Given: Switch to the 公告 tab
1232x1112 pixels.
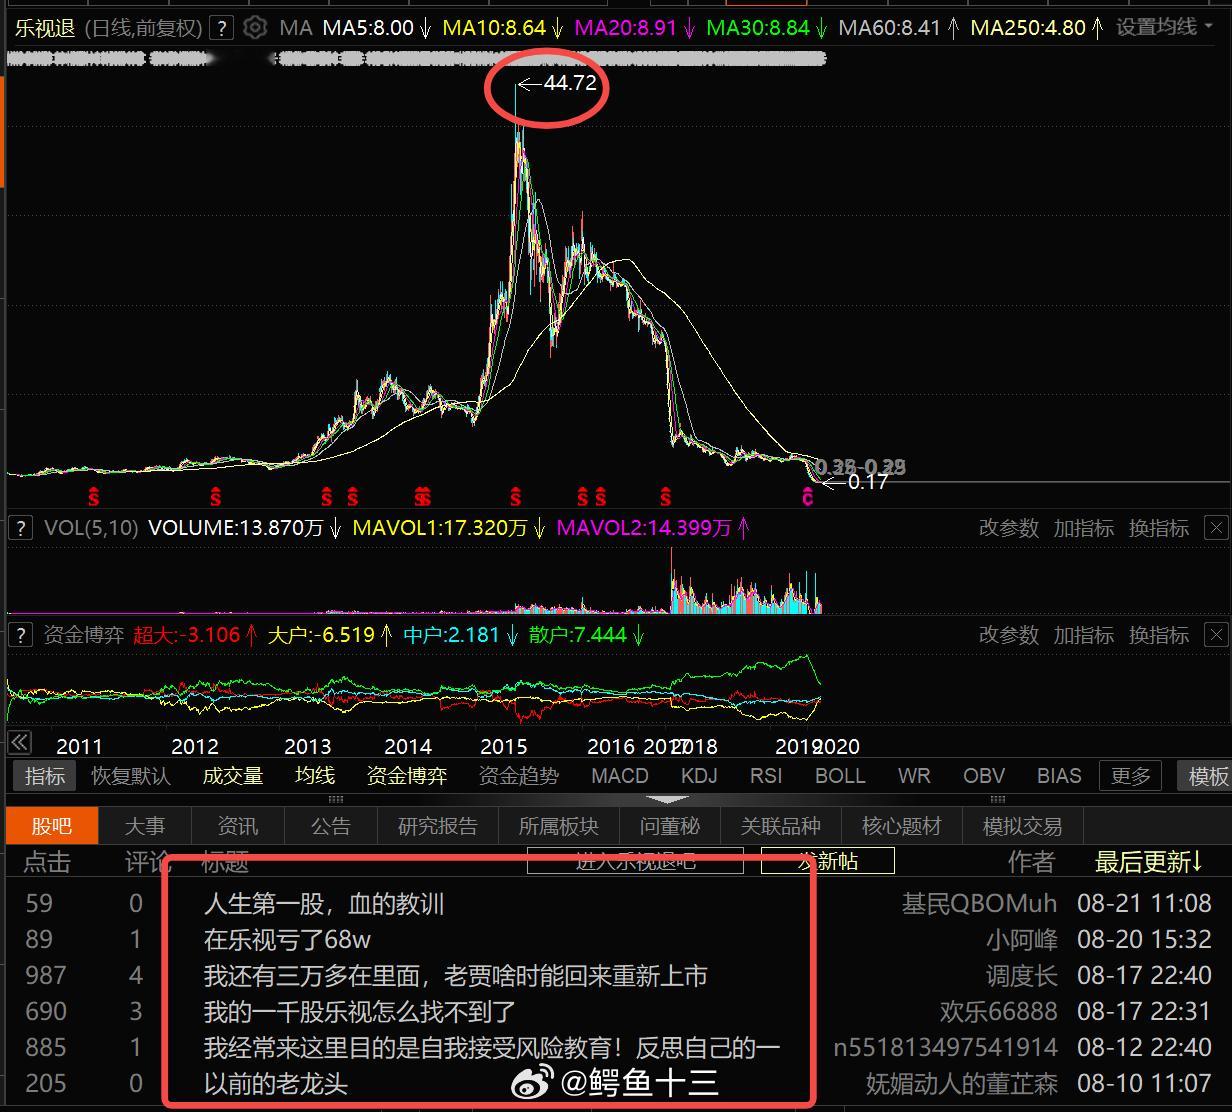Looking at the screenshot, I should [330, 826].
